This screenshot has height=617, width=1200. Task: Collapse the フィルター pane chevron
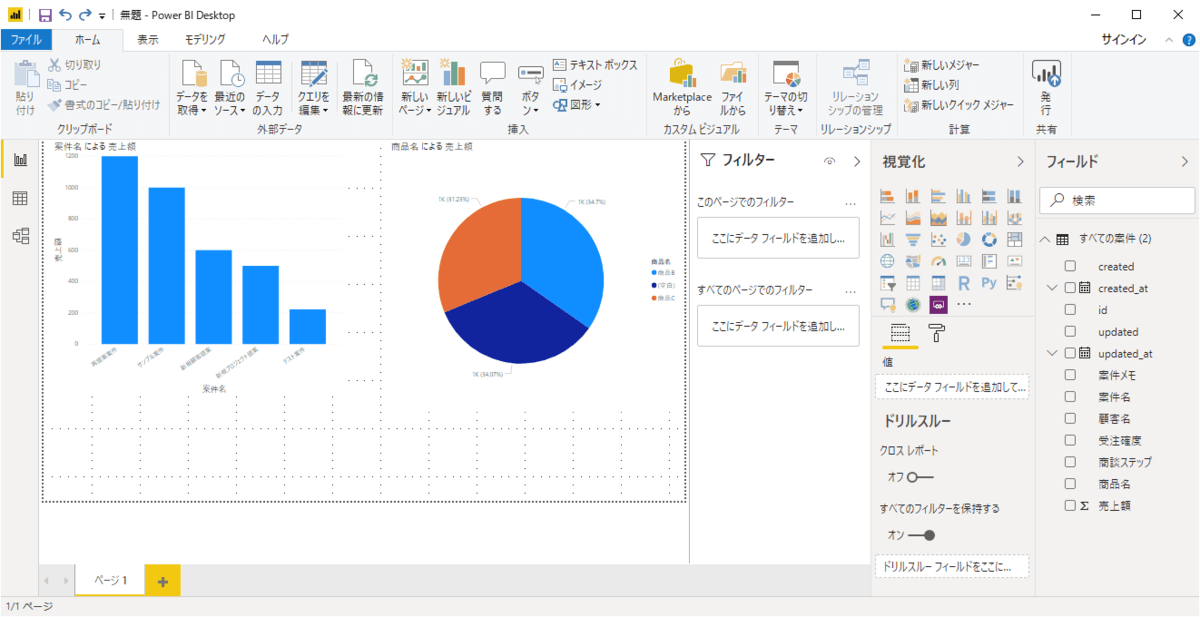(857, 161)
